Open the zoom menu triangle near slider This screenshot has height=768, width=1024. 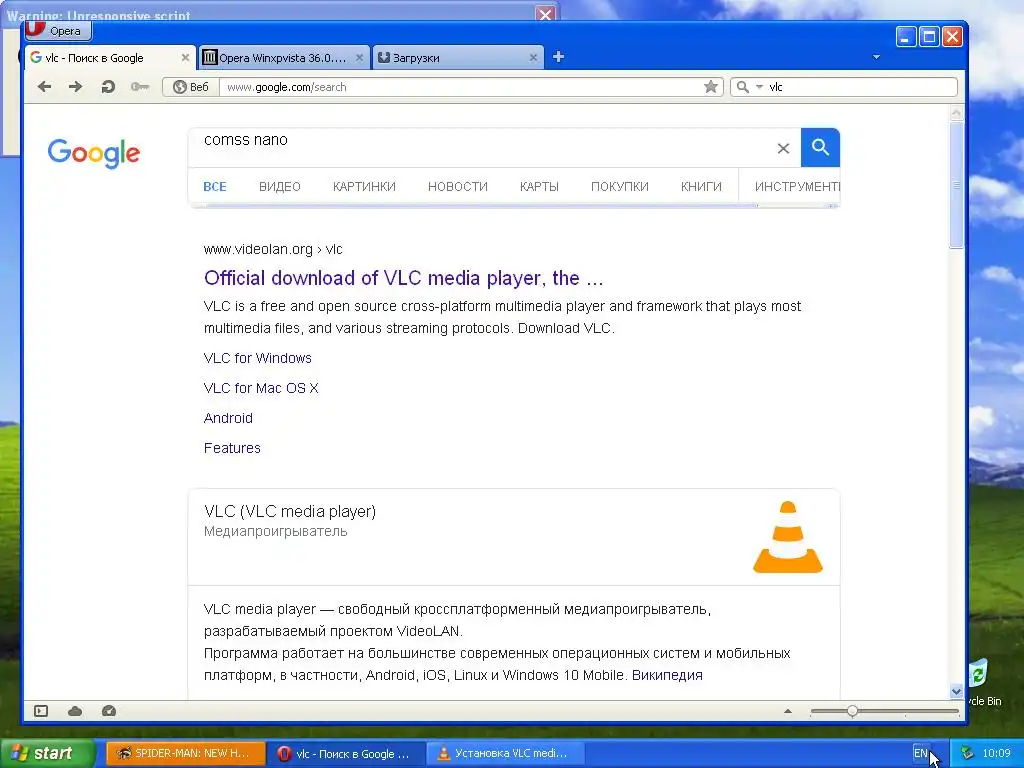click(788, 711)
